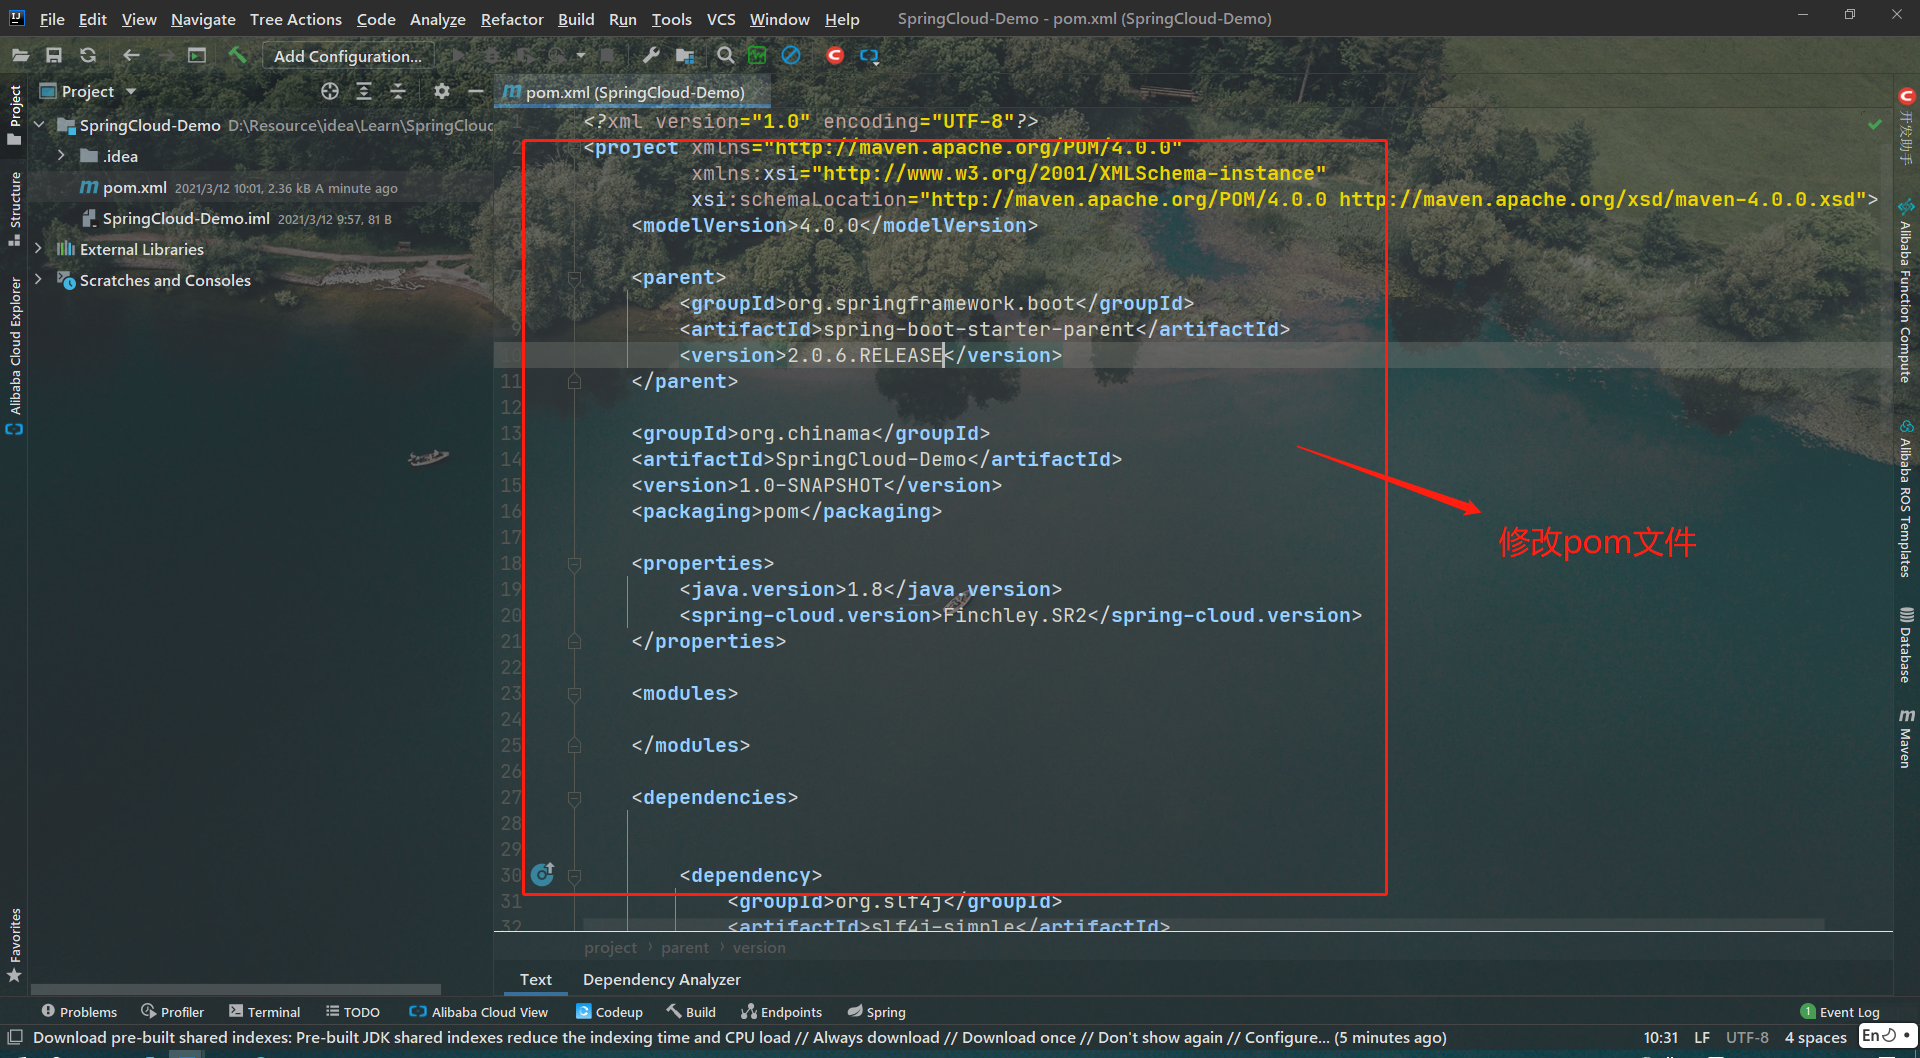Screen dimensions: 1920x1058
Task: Open the VCS menu
Action: [721, 19]
